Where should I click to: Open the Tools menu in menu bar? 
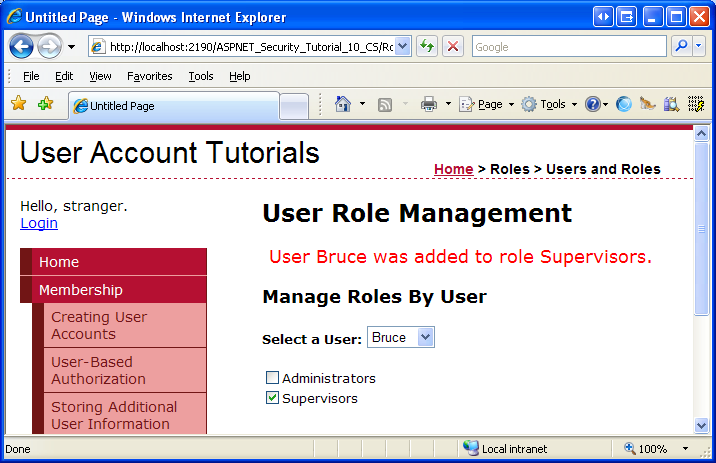(201, 76)
